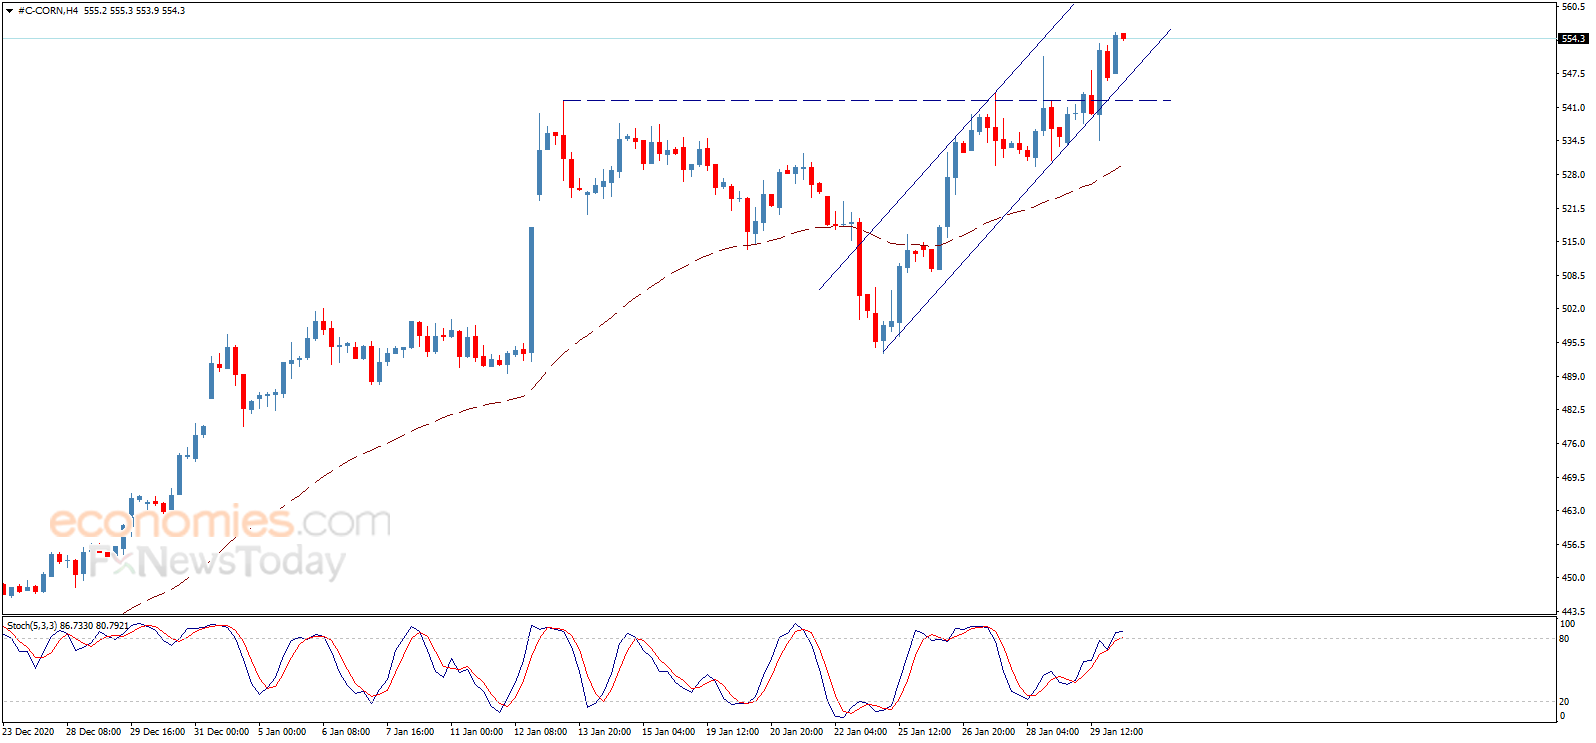
Task: Open the economies.com watermark link
Action: 220,521
